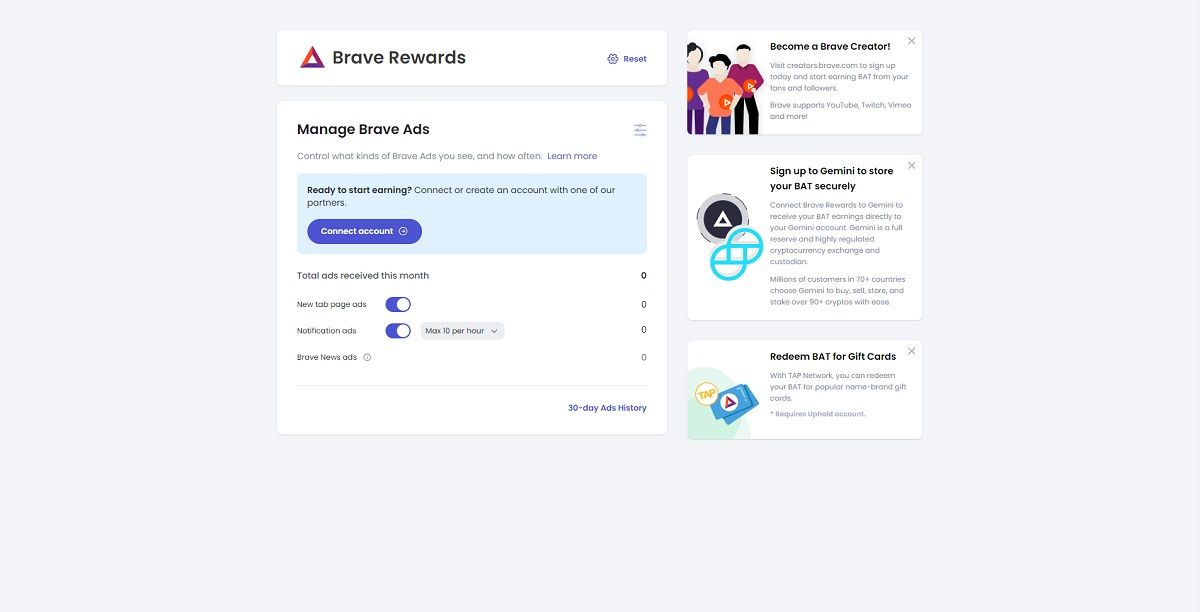Close the Gemini sign up promotion
This screenshot has width=1200, height=612.
(911, 165)
